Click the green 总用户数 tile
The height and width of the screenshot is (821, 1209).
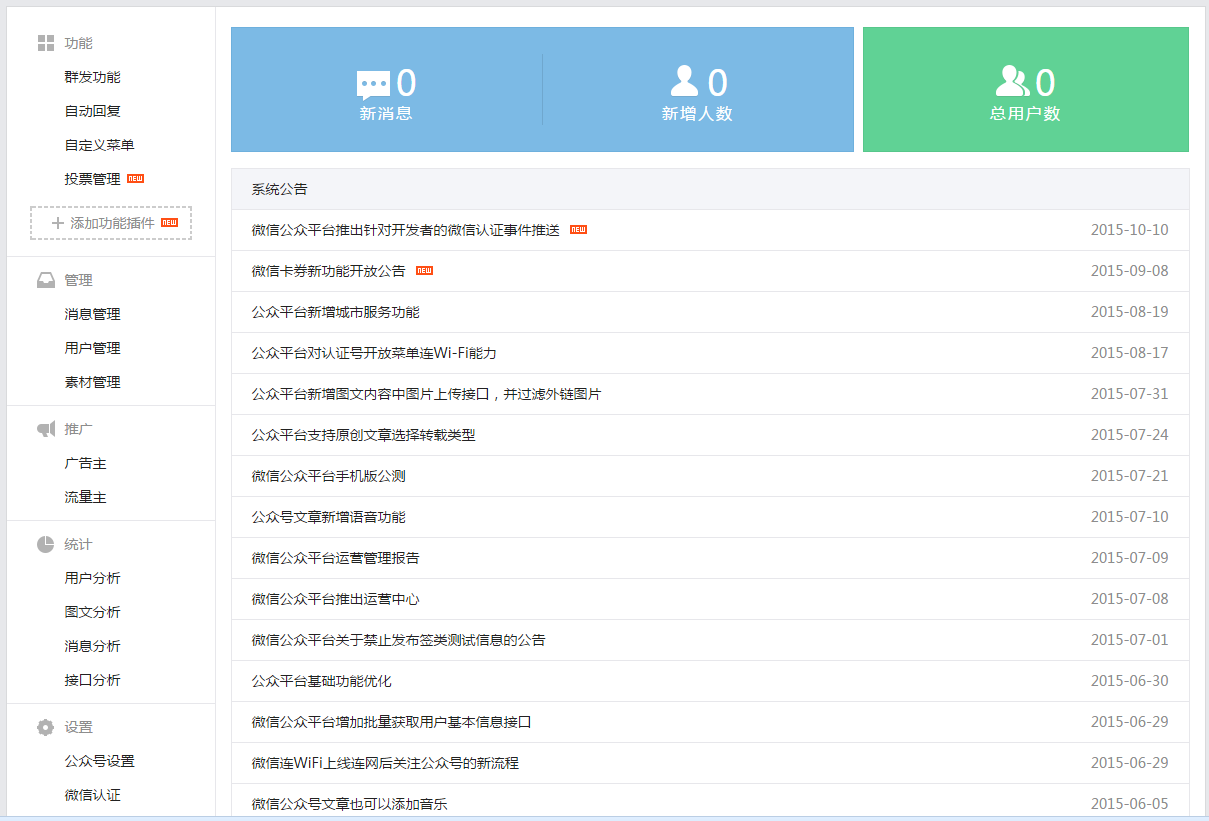(x=1025, y=90)
